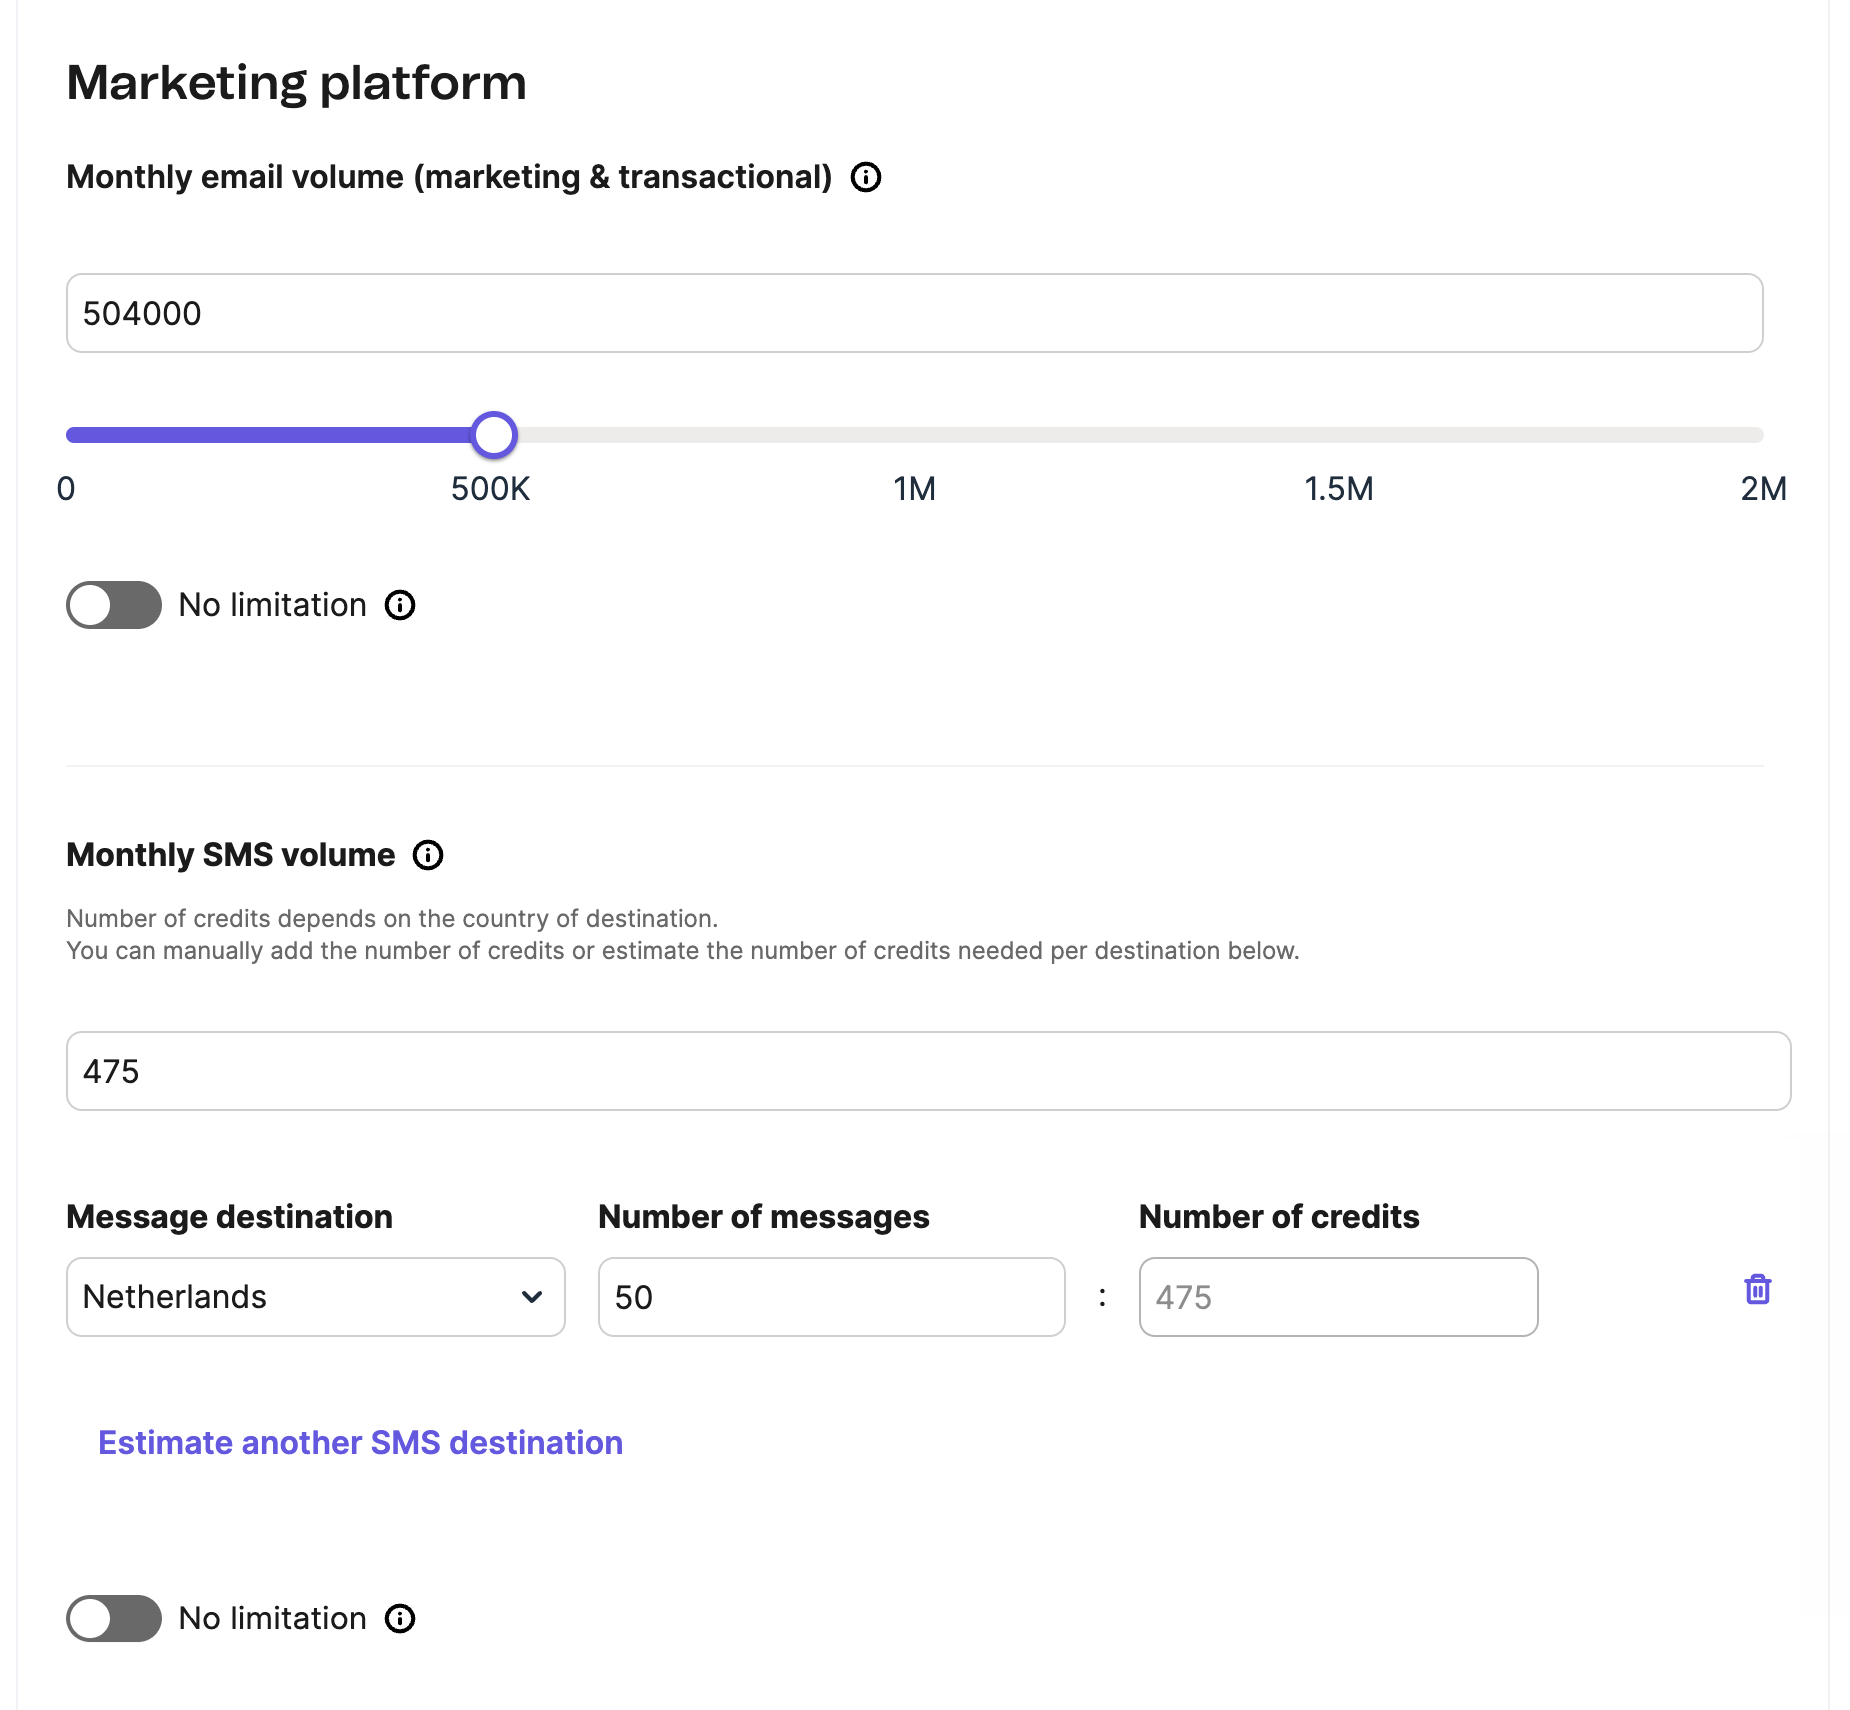Enable No limitation toggle for email volume
The width and height of the screenshot is (1850, 1710).
point(114,605)
